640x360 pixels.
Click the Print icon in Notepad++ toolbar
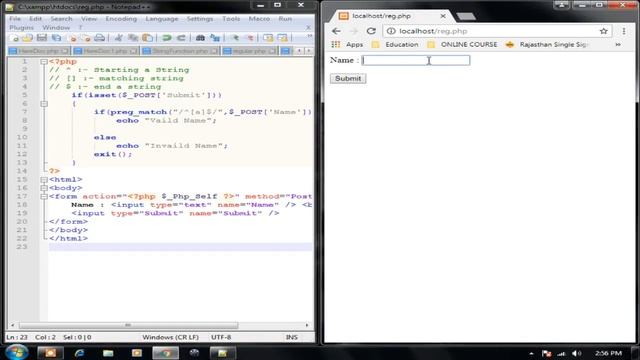(100, 38)
